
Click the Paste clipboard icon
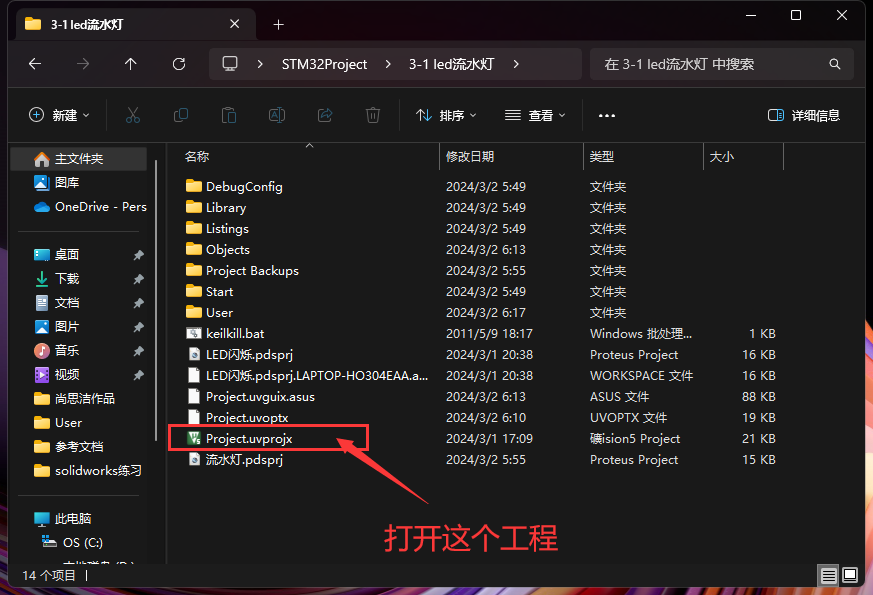click(229, 115)
